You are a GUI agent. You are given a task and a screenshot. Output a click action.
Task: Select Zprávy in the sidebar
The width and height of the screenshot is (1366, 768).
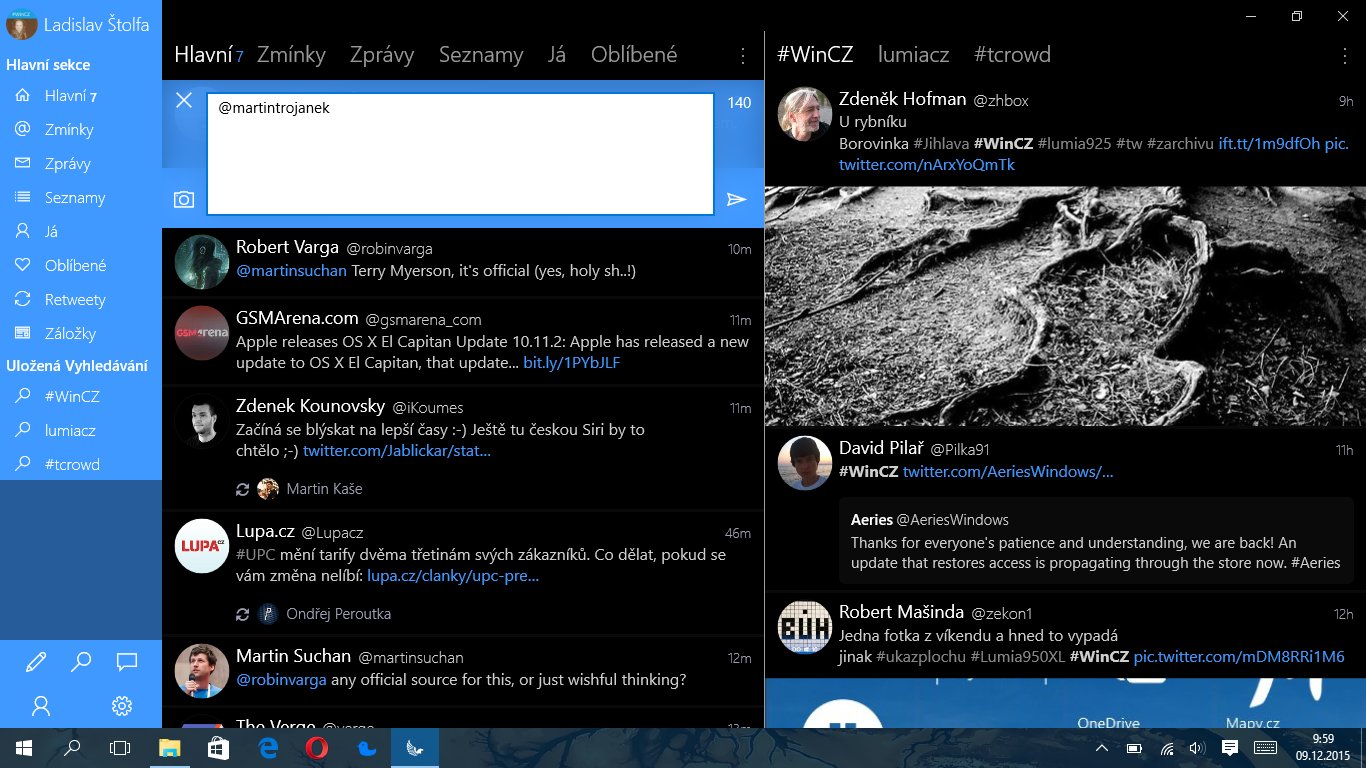pos(81,164)
